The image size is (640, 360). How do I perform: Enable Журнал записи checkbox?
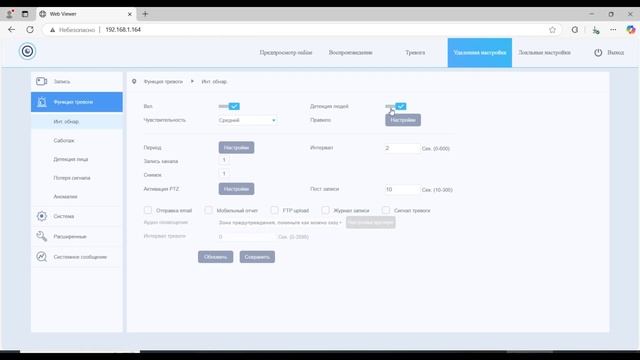coord(325,210)
